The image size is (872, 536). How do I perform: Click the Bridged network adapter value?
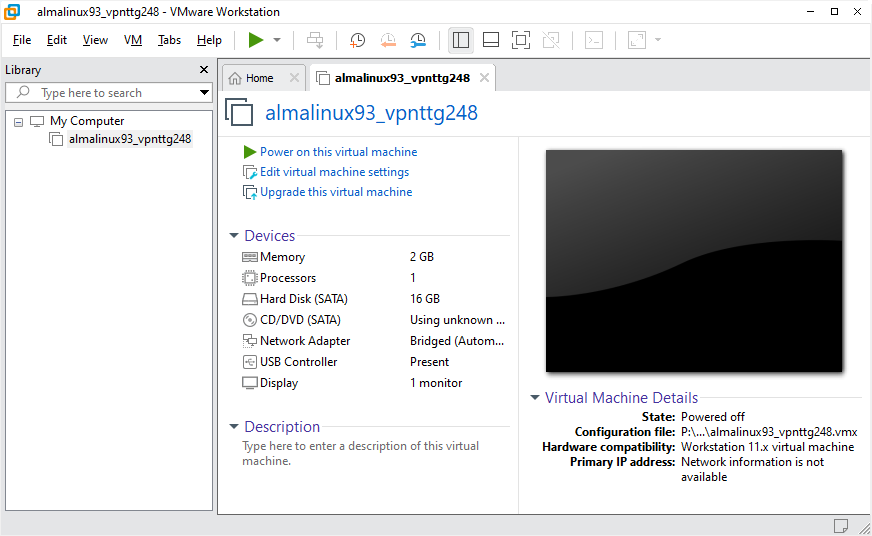click(457, 341)
